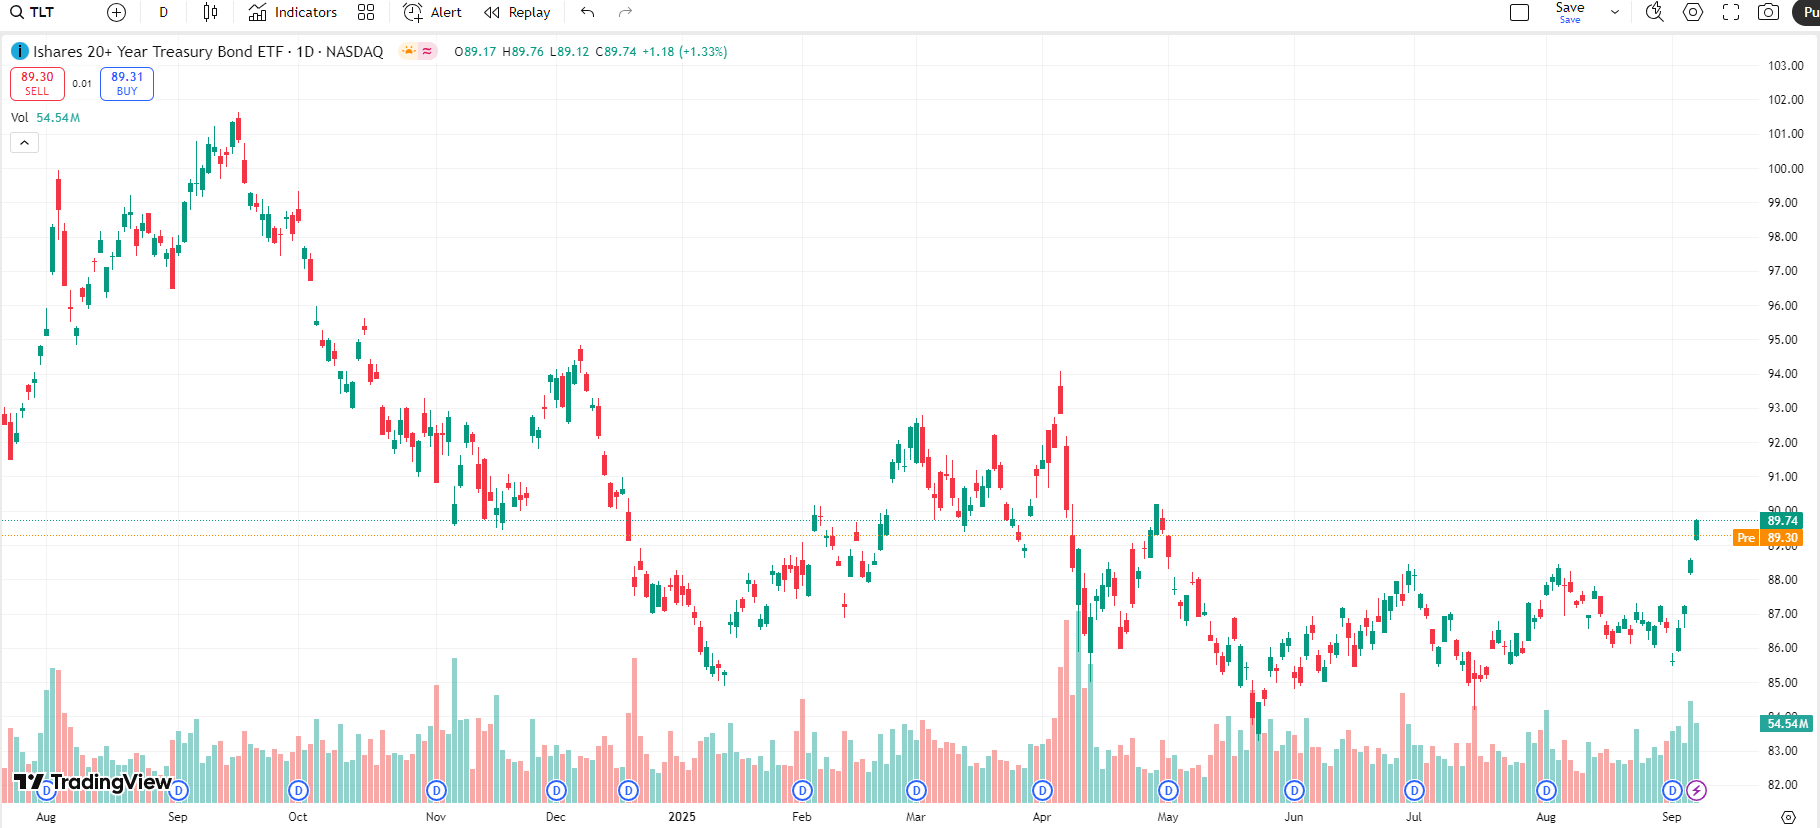Click the undo arrow
This screenshot has height=828, width=1820.
pyautogui.click(x=588, y=12)
